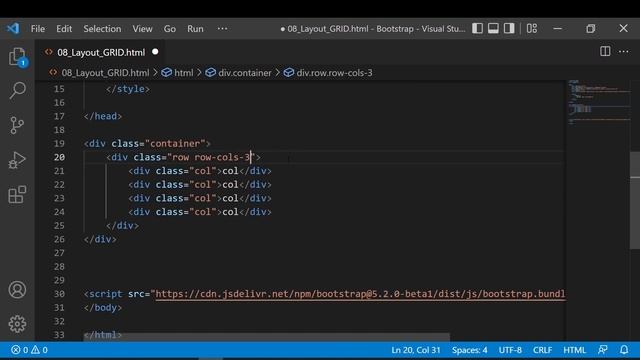640x360 pixels.
Task: Open the Go menu
Action: click(170, 29)
